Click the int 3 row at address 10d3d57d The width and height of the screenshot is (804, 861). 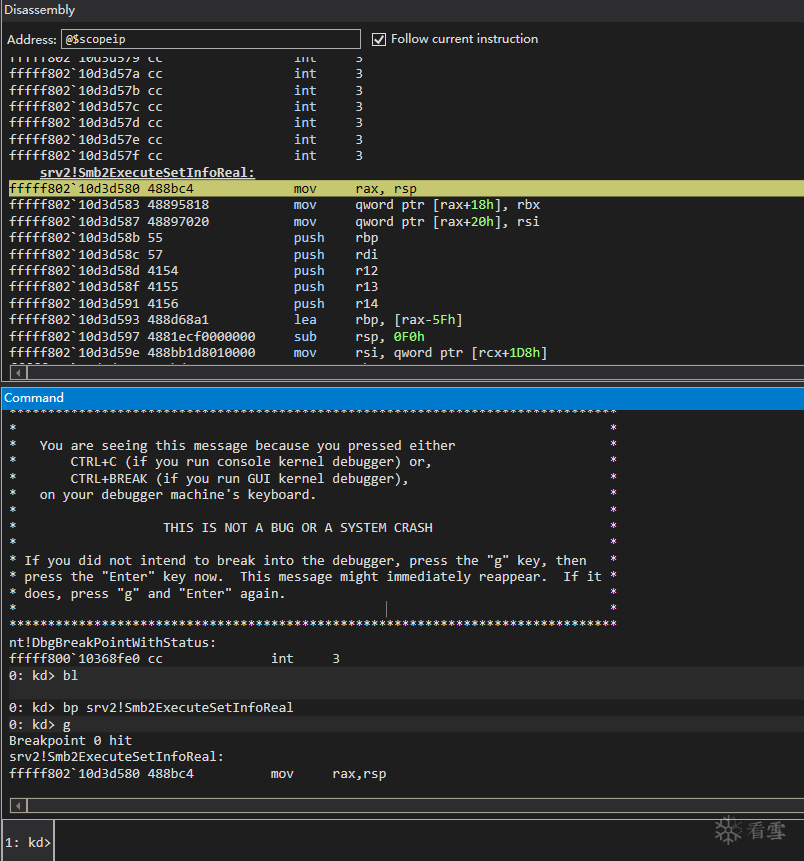tap(186, 122)
